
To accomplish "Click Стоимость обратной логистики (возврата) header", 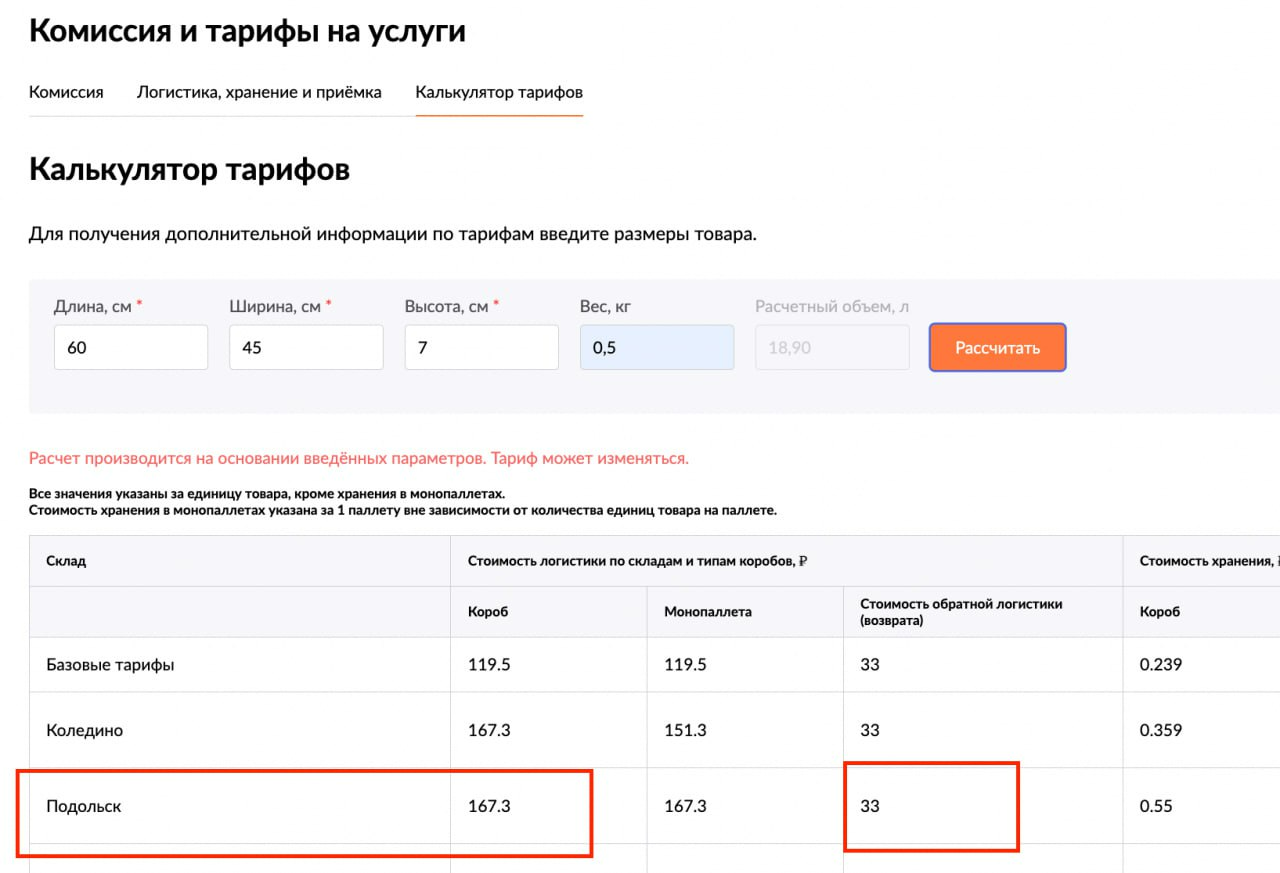I will (960, 611).
